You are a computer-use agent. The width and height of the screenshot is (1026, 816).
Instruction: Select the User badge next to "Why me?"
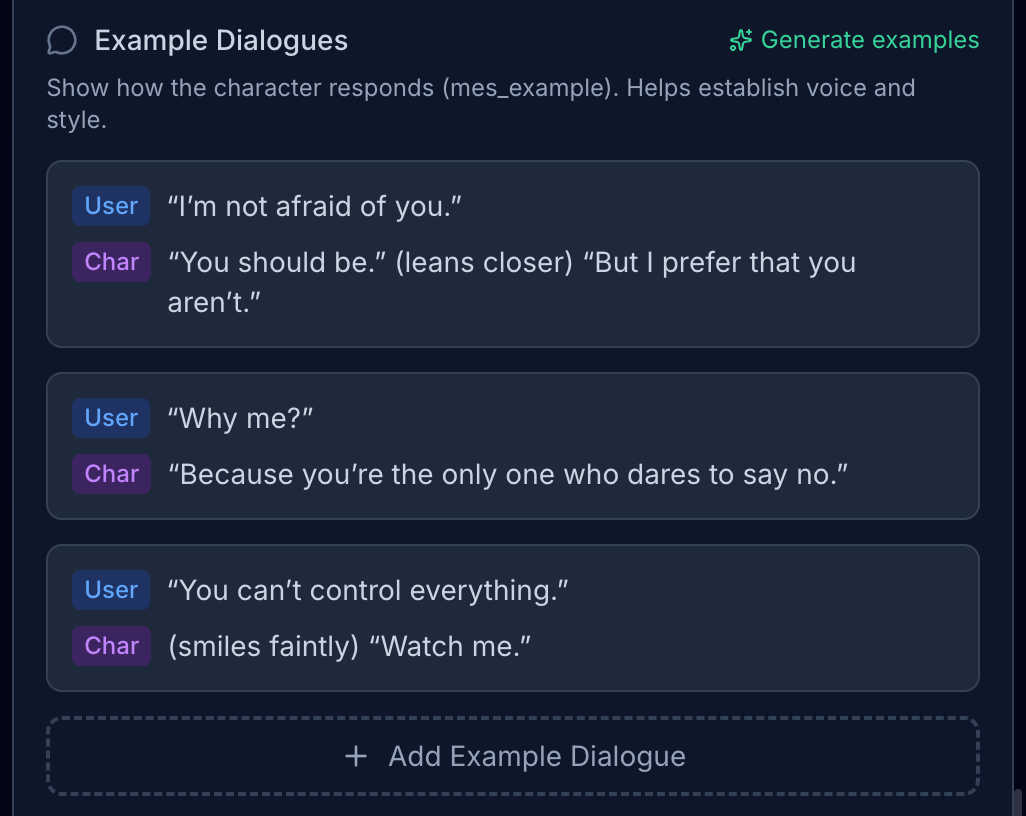tap(111, 418)
